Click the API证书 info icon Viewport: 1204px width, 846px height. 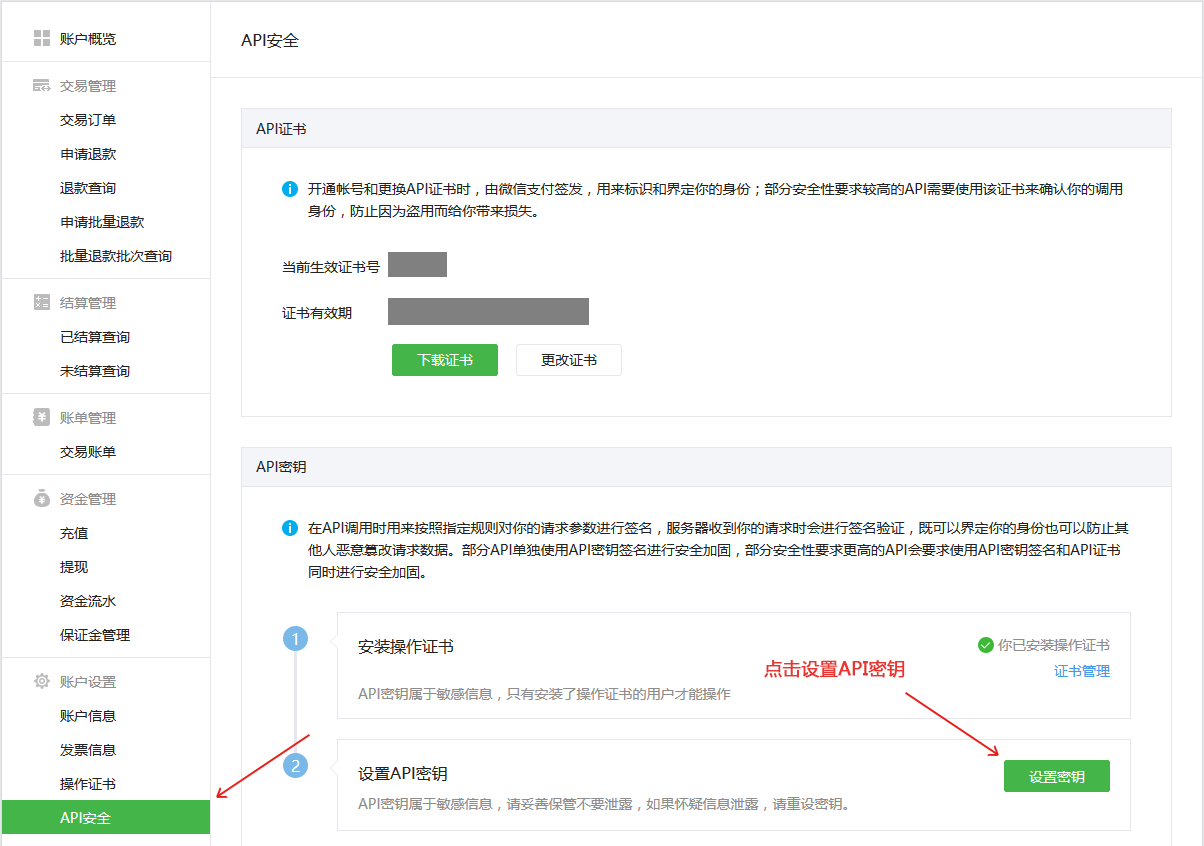pyautogui.click(x=290, y=189)
